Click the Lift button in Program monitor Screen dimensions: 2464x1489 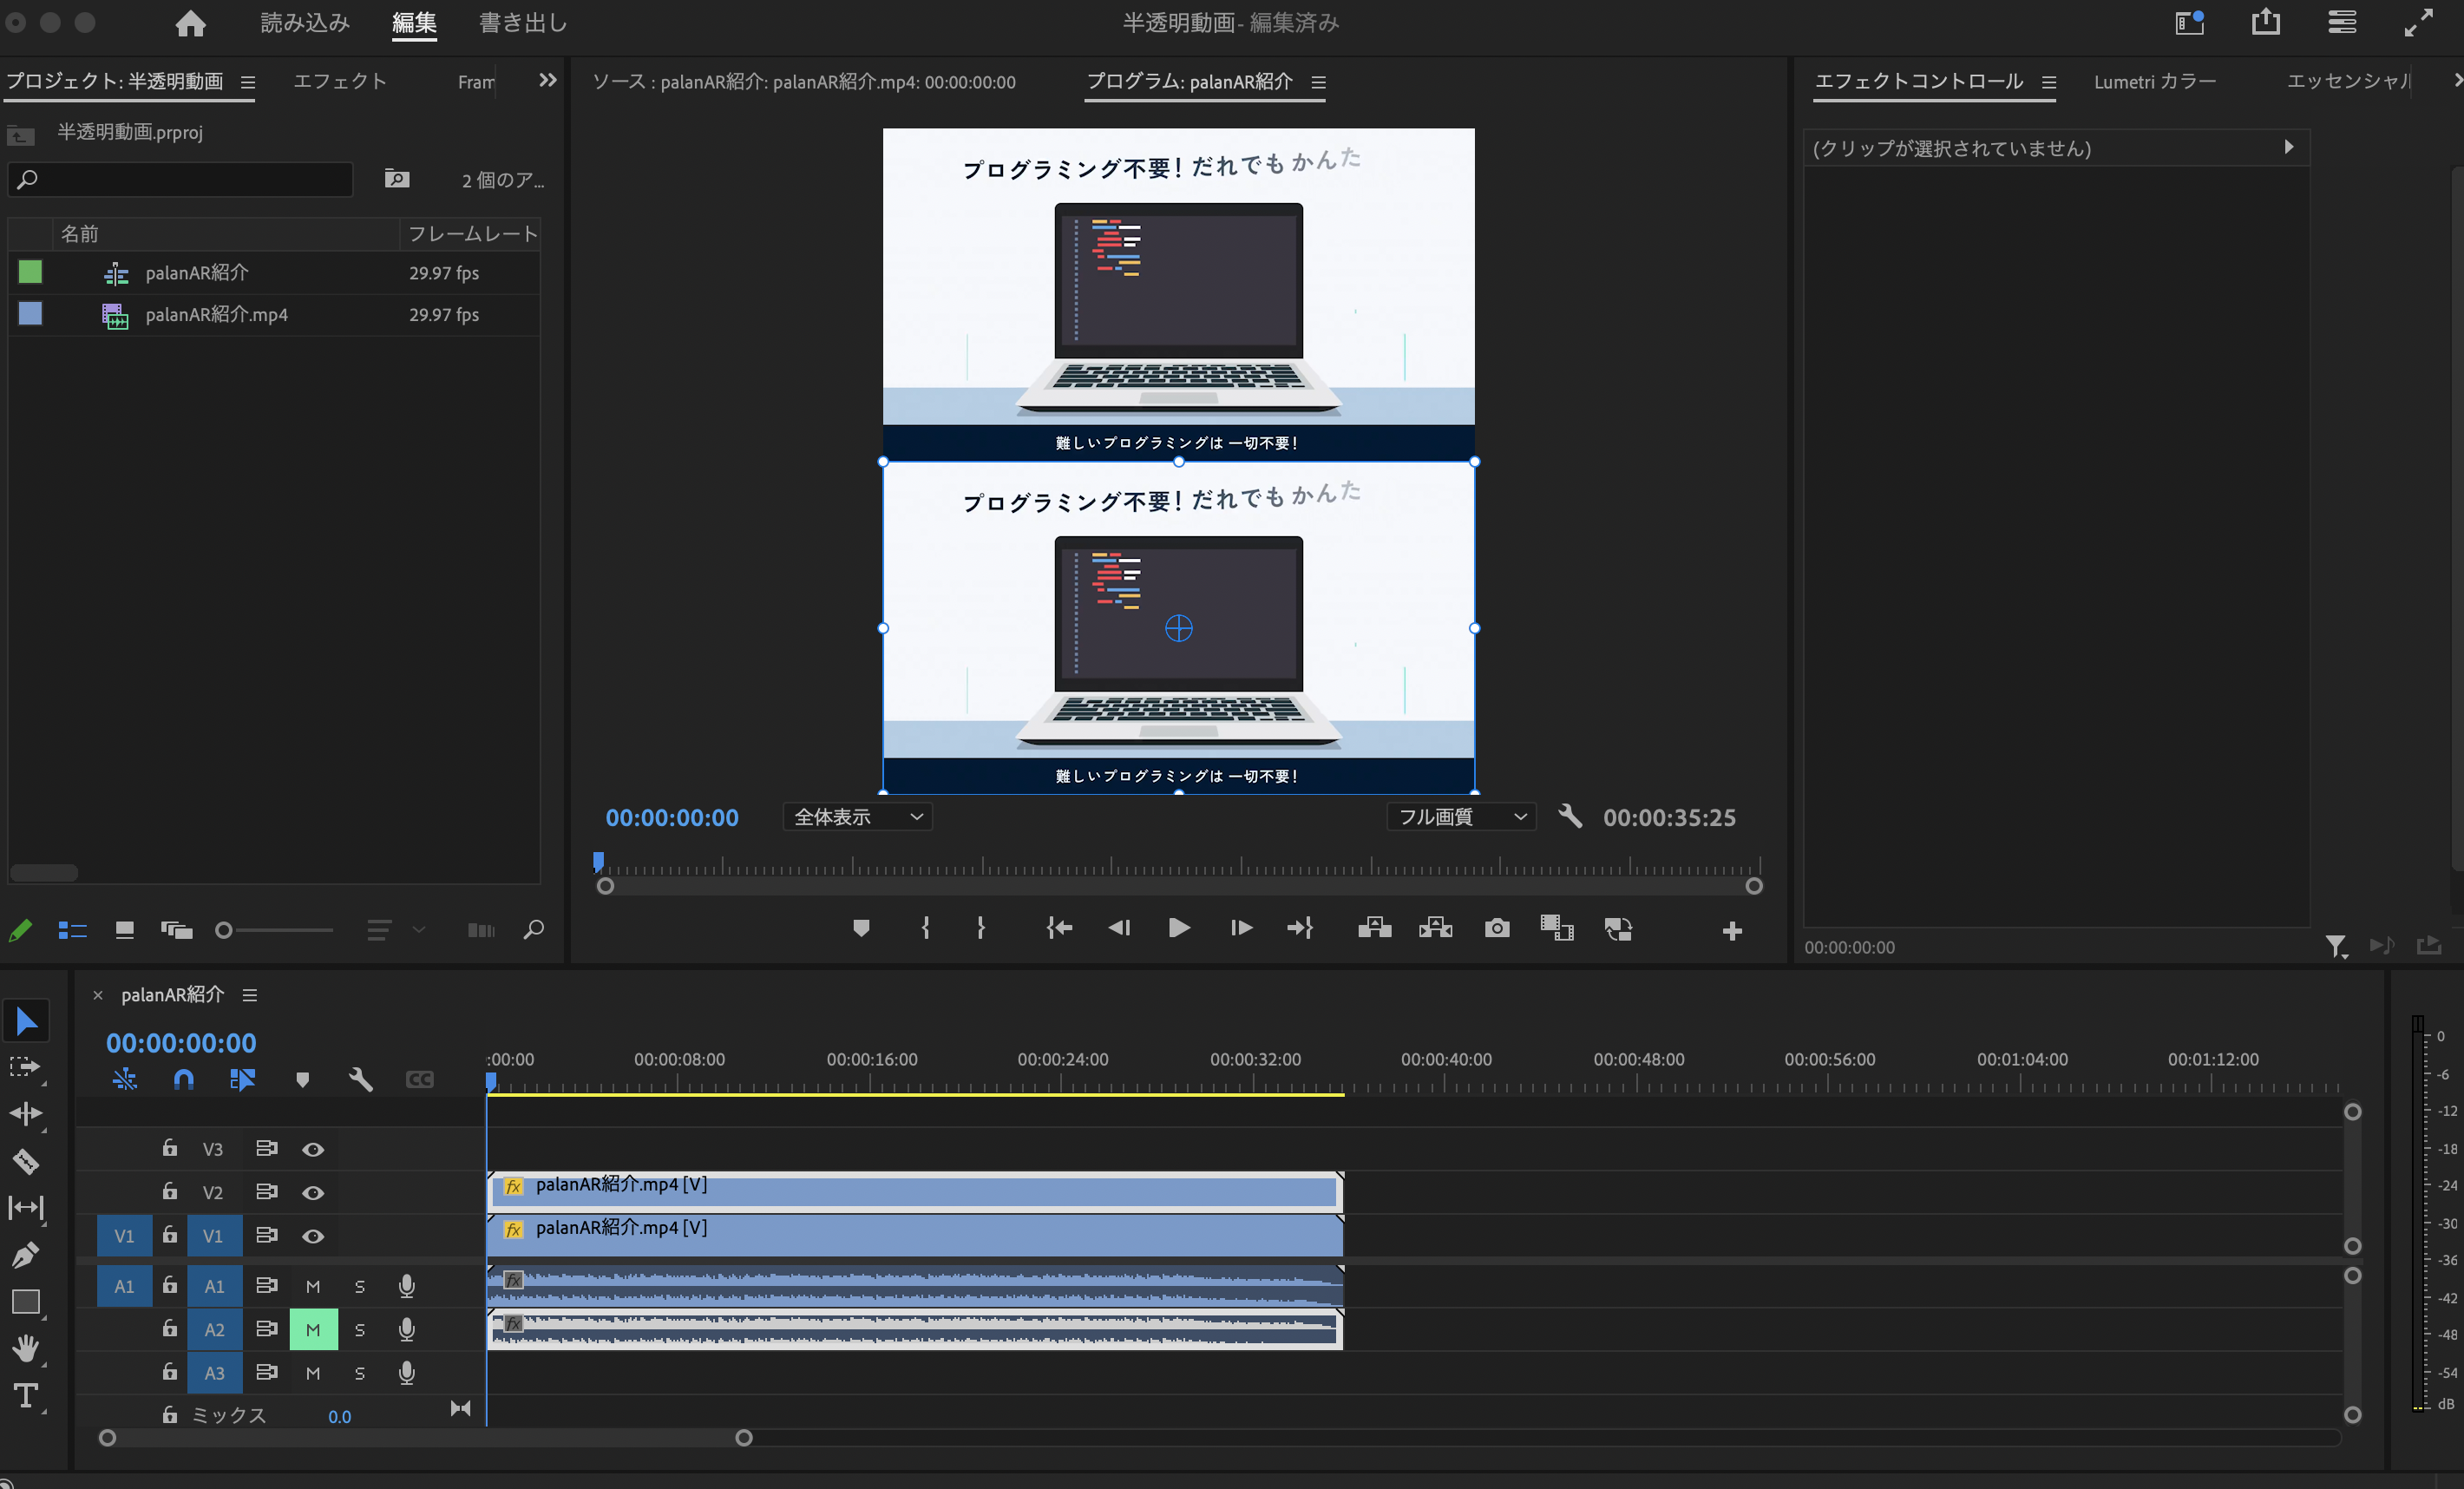pyautogui.click(x=1375, y=929)
